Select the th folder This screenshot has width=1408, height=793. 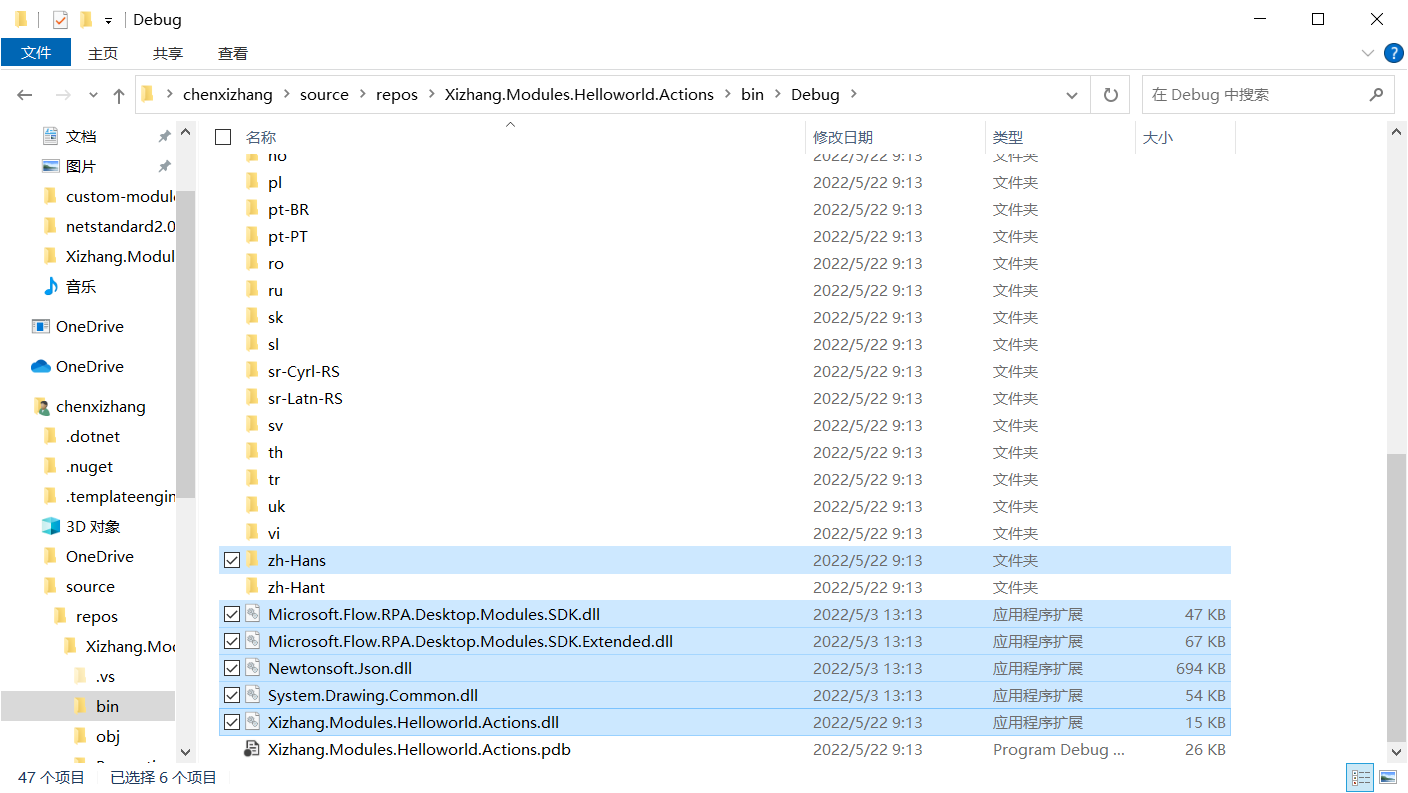click(x=275, y=452)
